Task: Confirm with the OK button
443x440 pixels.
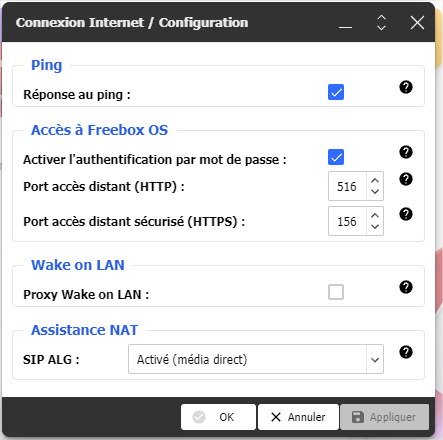Action: tap(218, 417)
